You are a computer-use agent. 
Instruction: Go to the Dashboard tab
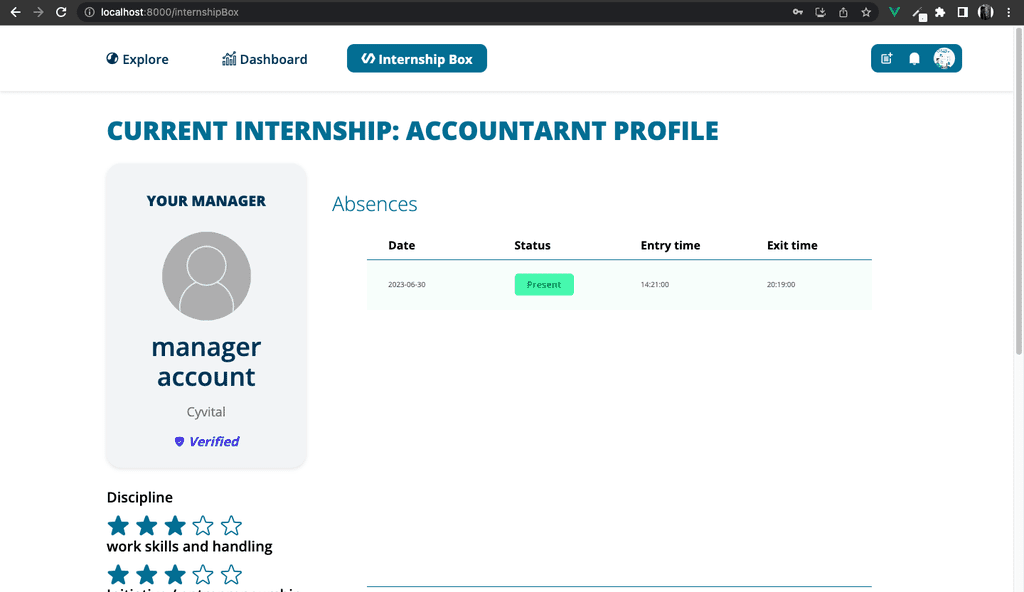[264, 59]
